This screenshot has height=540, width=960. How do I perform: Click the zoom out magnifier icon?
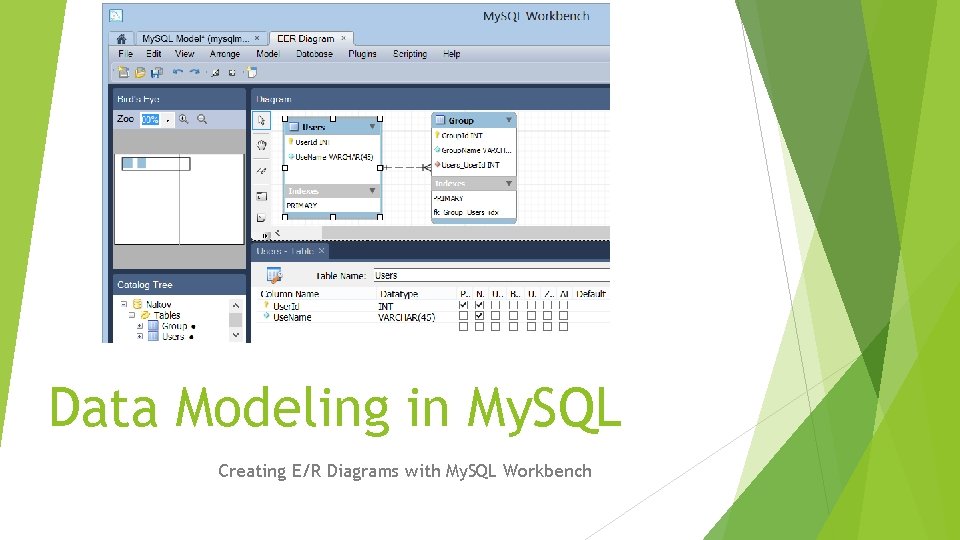click(x=202, y=119)
